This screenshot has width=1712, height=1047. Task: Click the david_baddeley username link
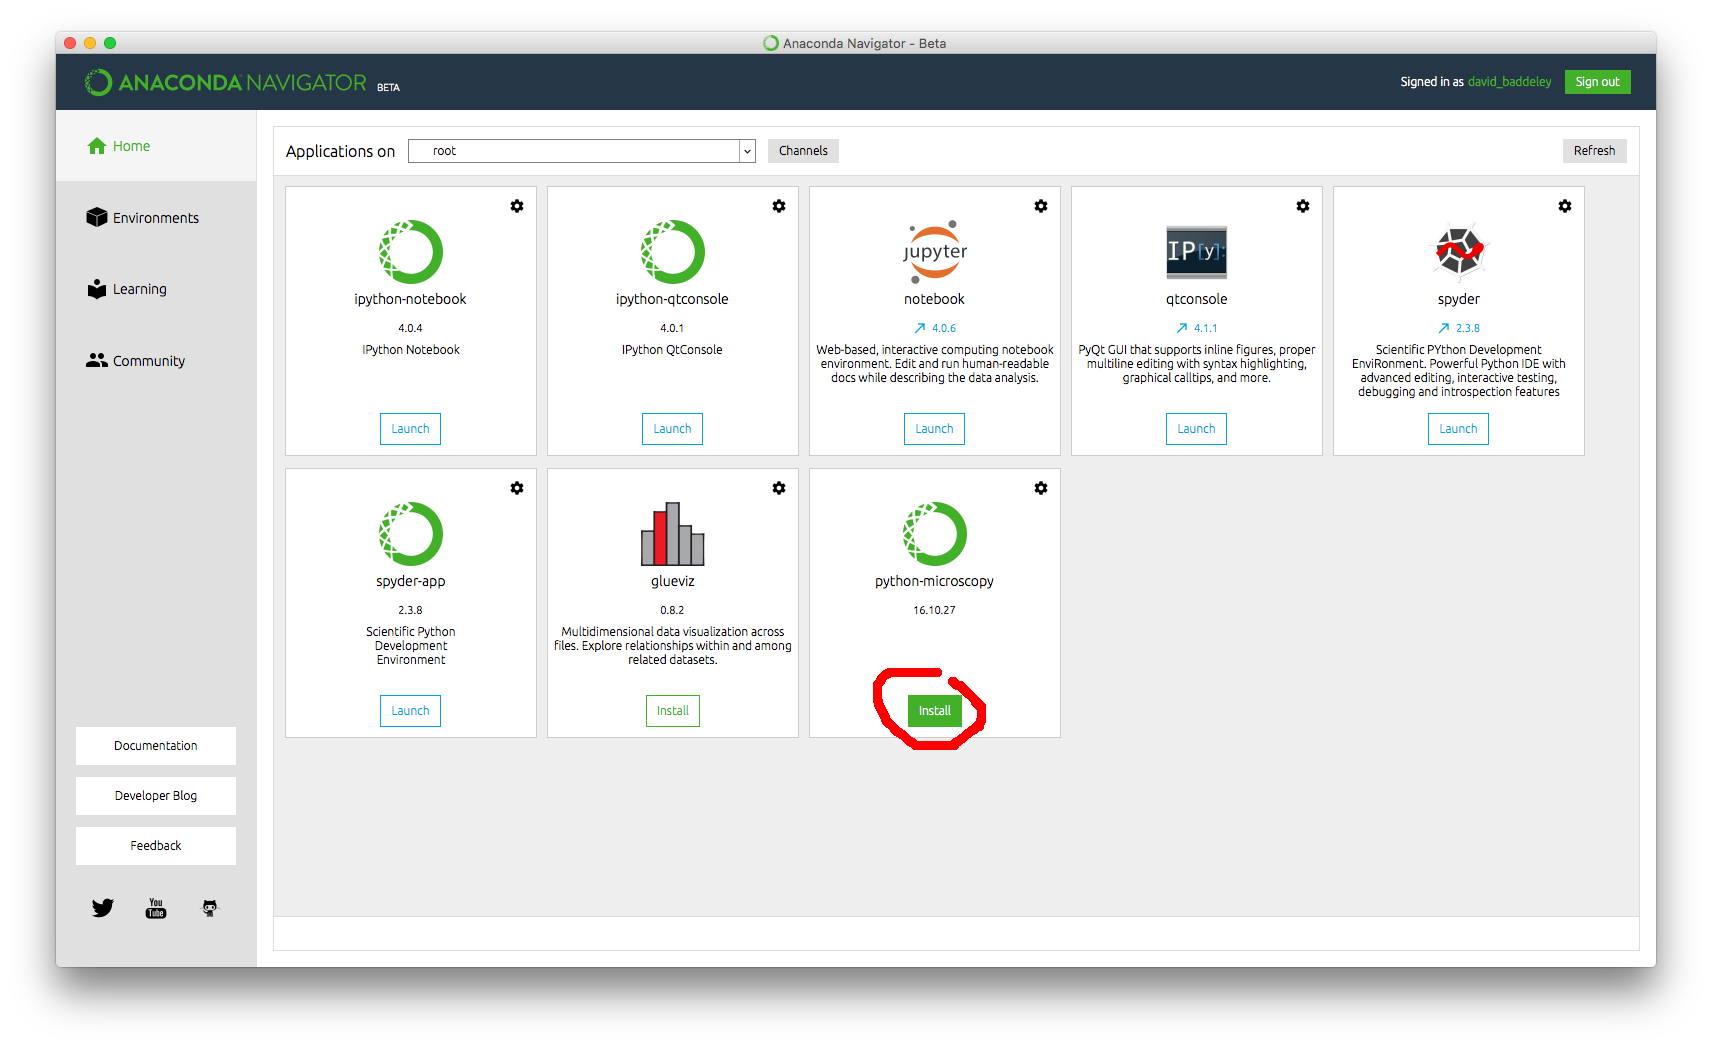1509,82
